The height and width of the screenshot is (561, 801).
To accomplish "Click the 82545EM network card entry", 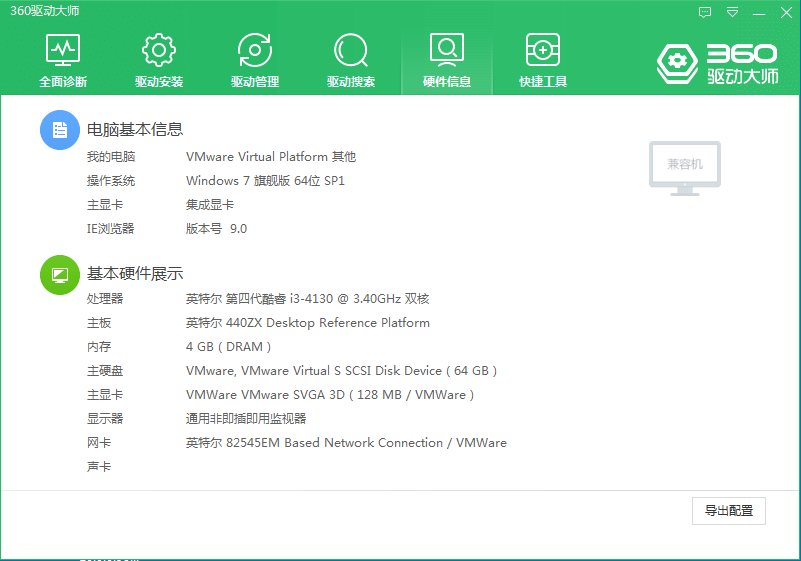I will click(x=346, y=443).
